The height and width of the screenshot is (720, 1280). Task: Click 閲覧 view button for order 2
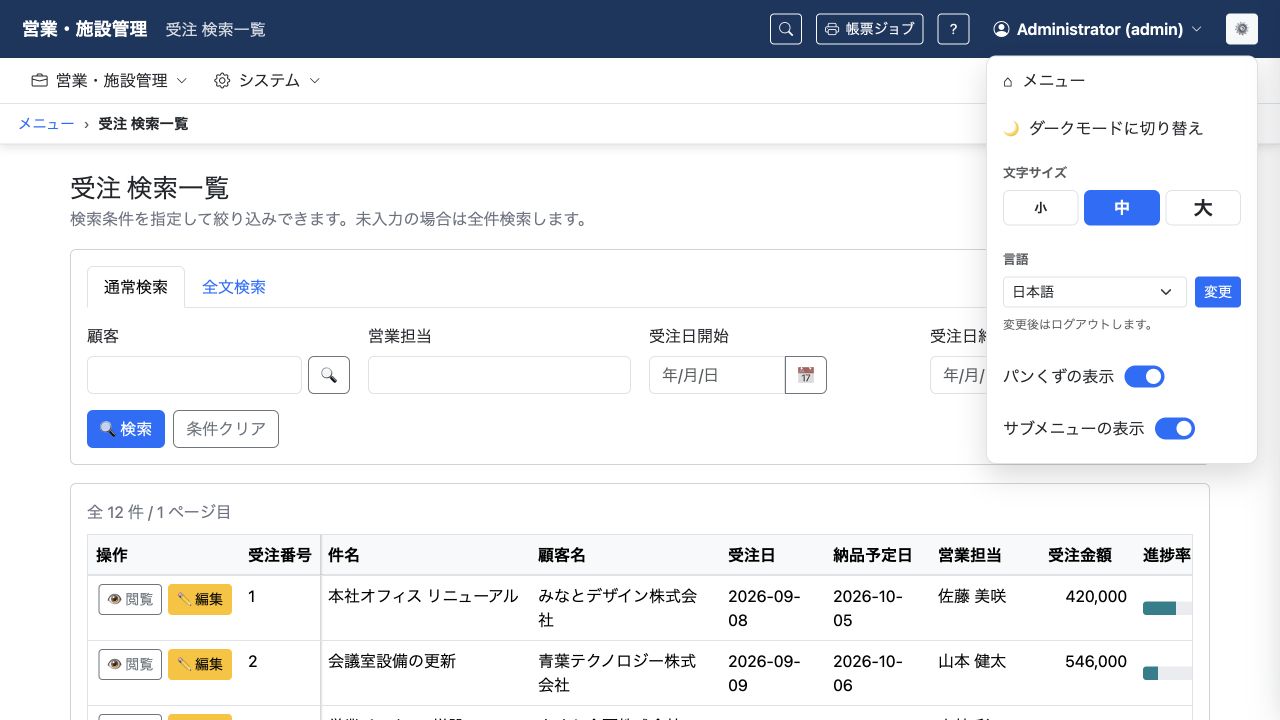click(x=130, y=664)
